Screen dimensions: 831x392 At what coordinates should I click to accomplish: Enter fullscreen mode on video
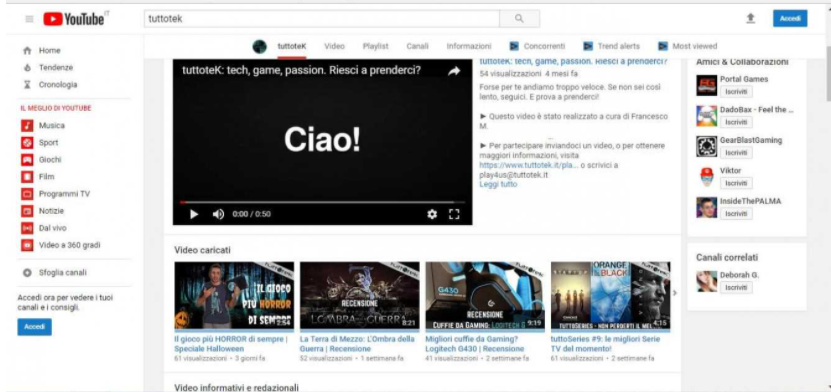coord(454,214)
